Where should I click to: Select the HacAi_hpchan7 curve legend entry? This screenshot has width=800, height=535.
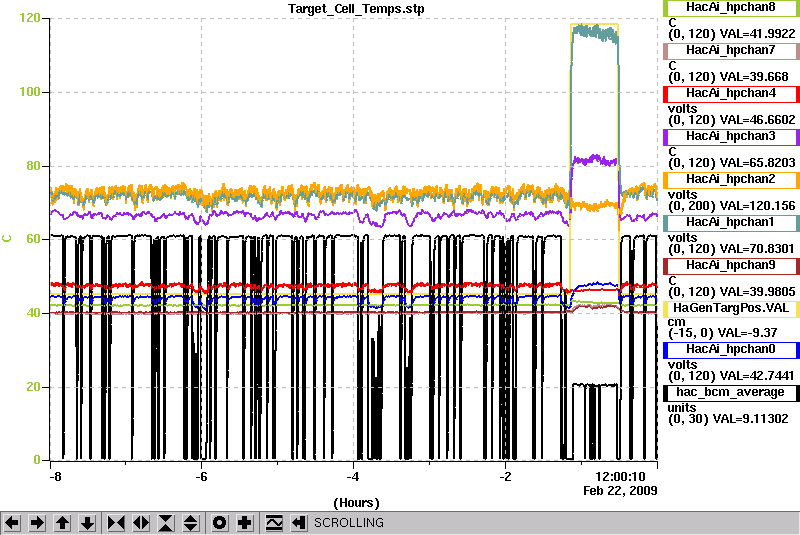click(x=731, y=50)
